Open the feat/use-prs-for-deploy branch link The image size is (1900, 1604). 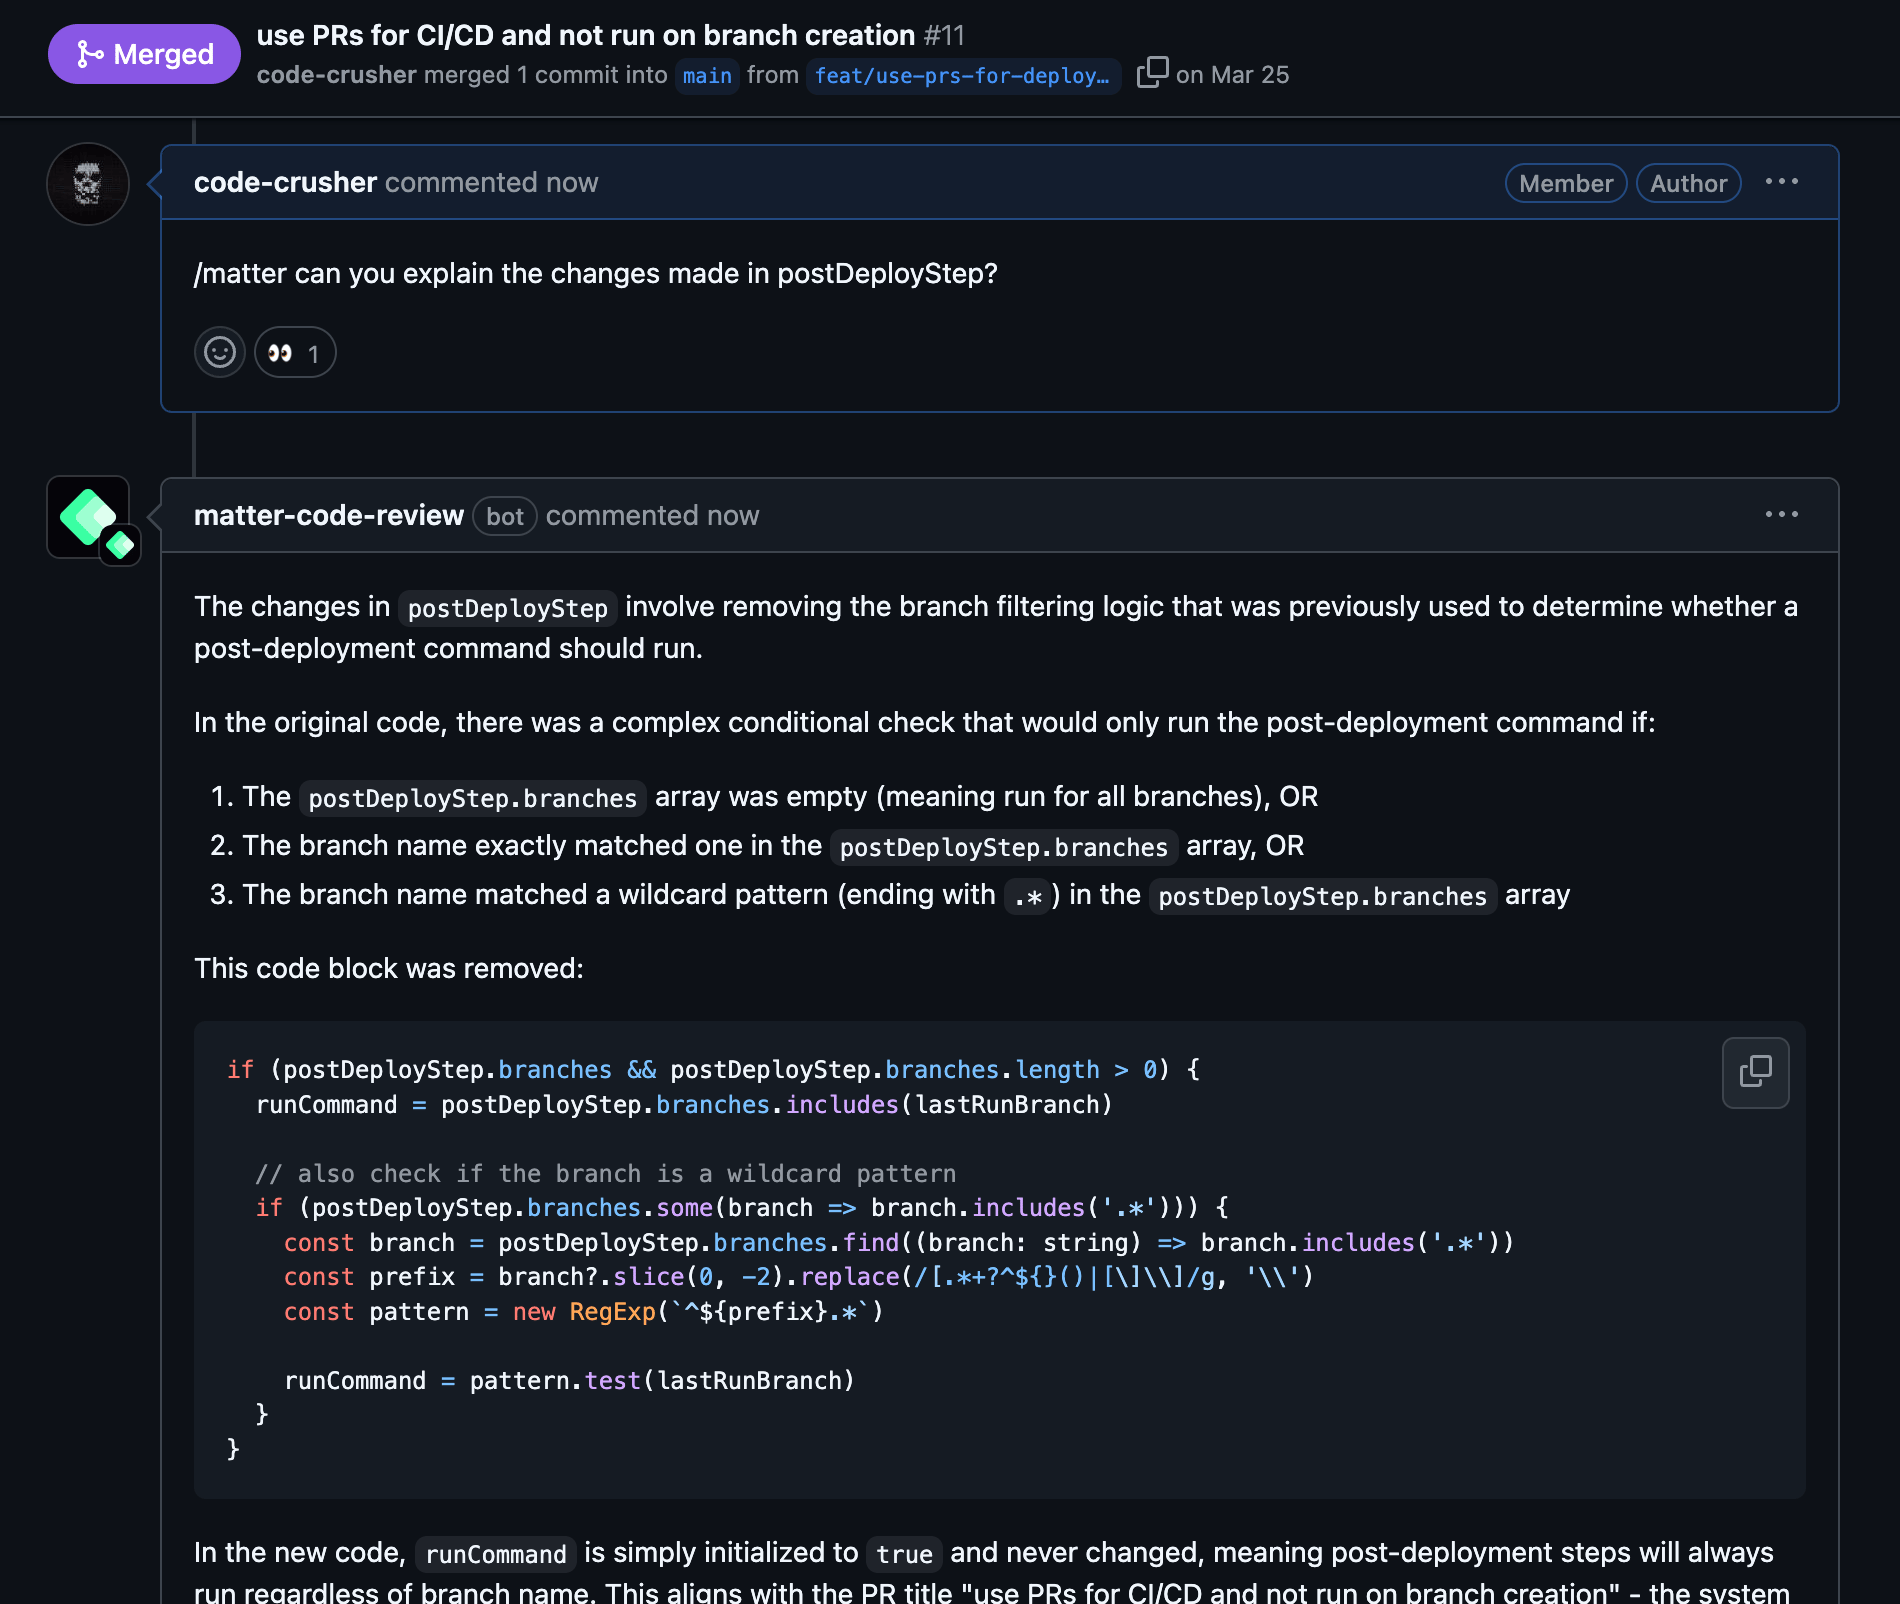coord(962,76)
